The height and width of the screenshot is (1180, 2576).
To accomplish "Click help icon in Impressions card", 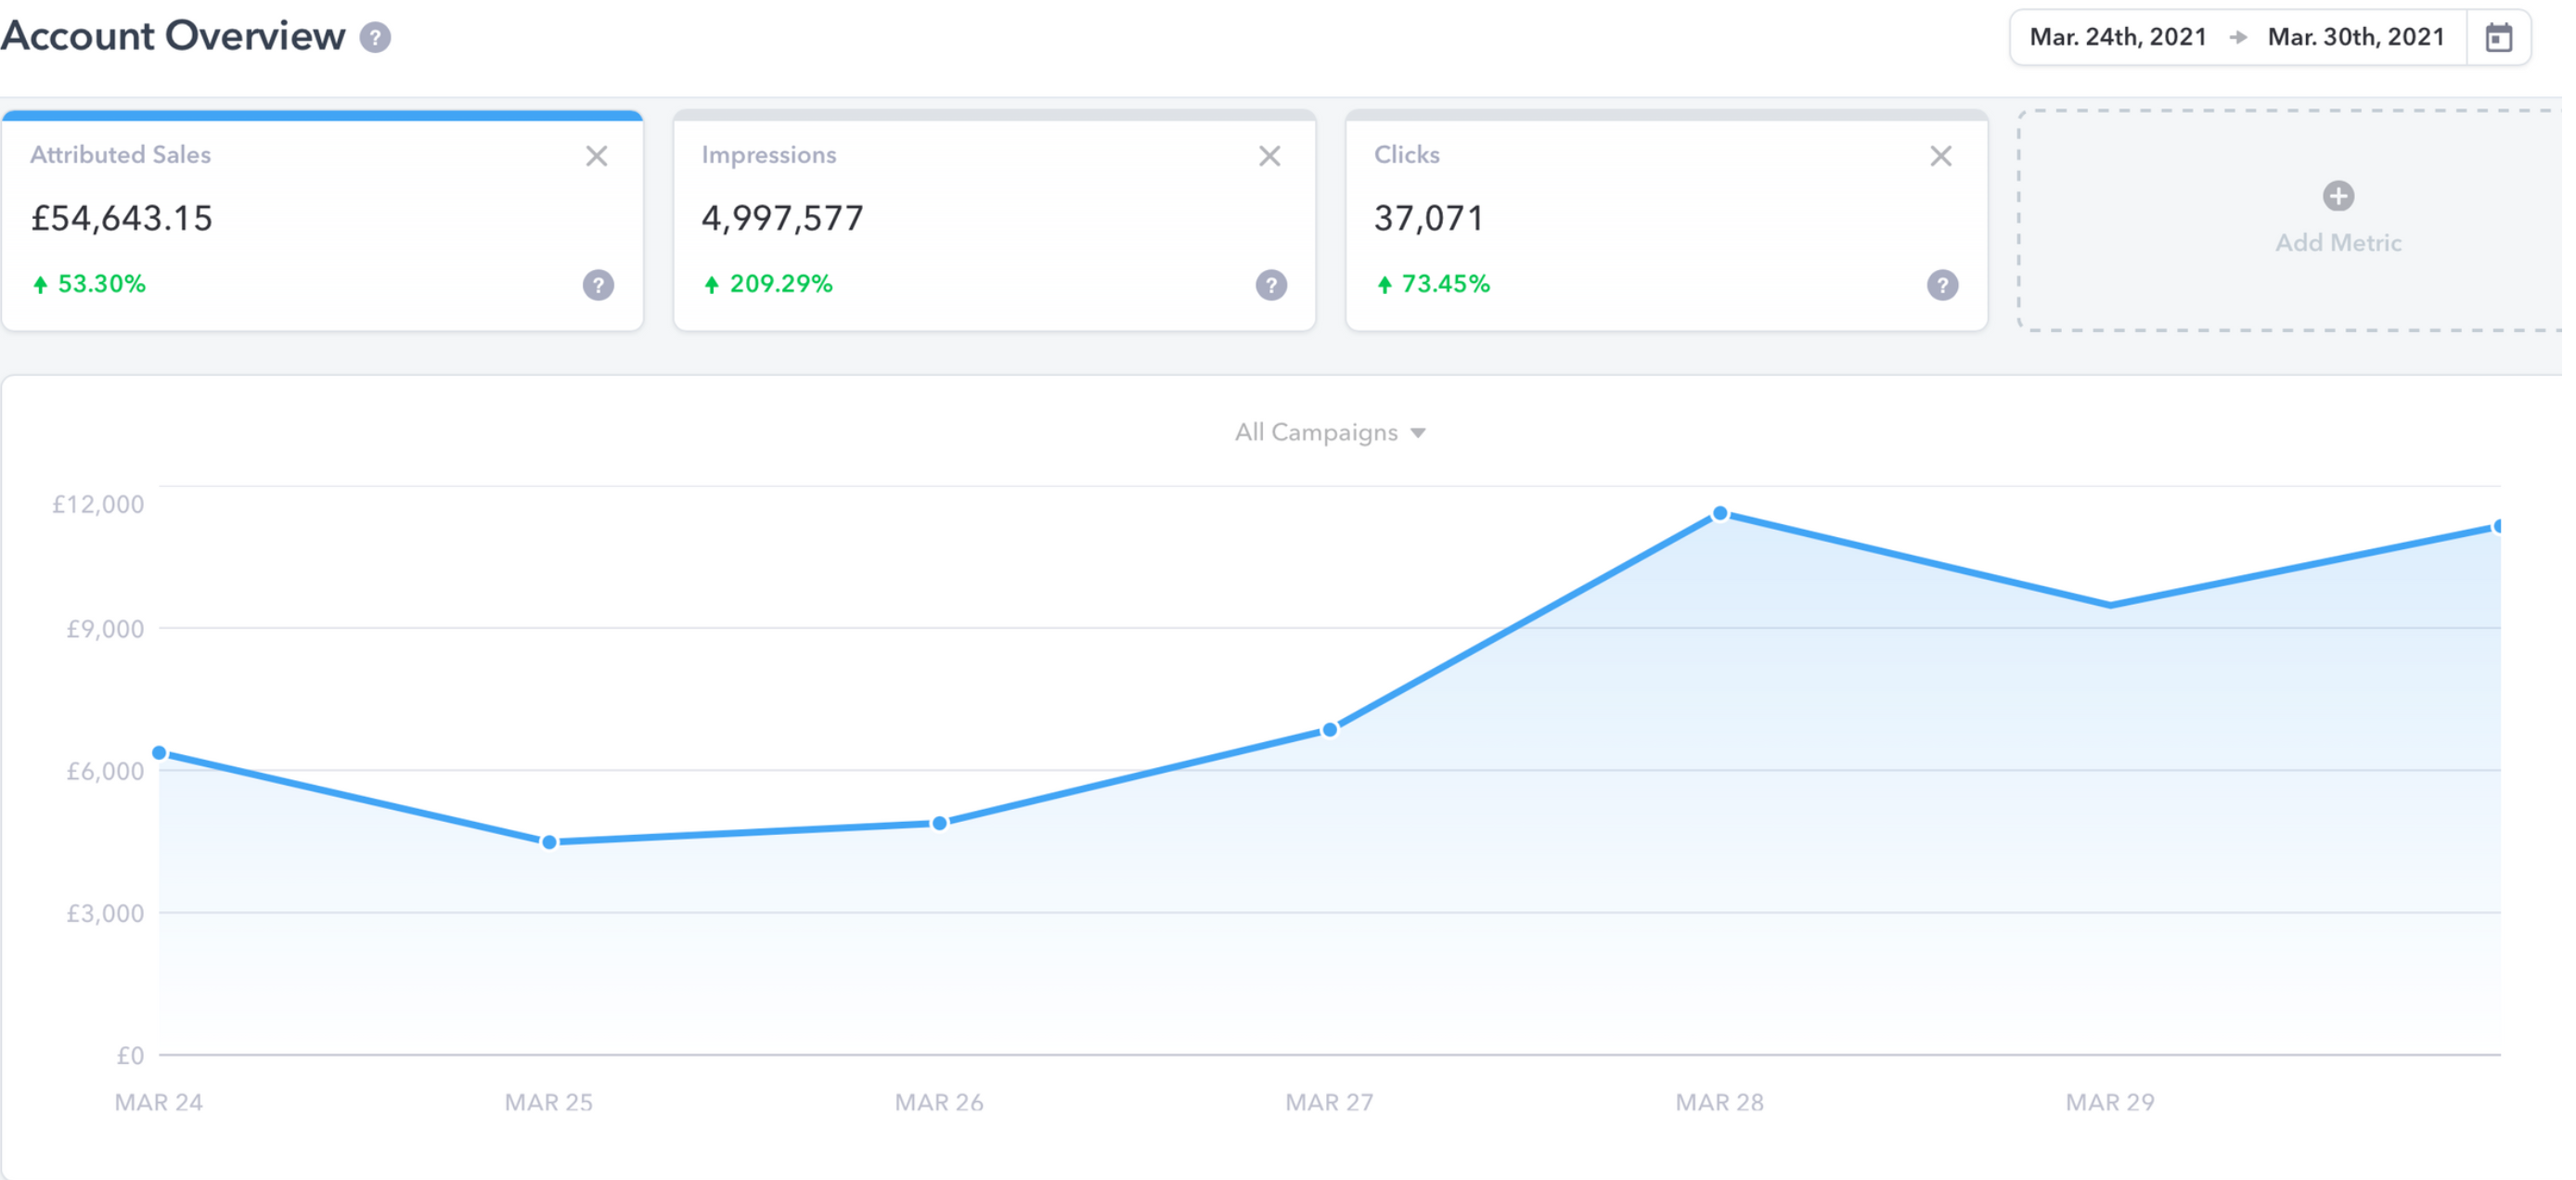I will [x=1271, y=285].
